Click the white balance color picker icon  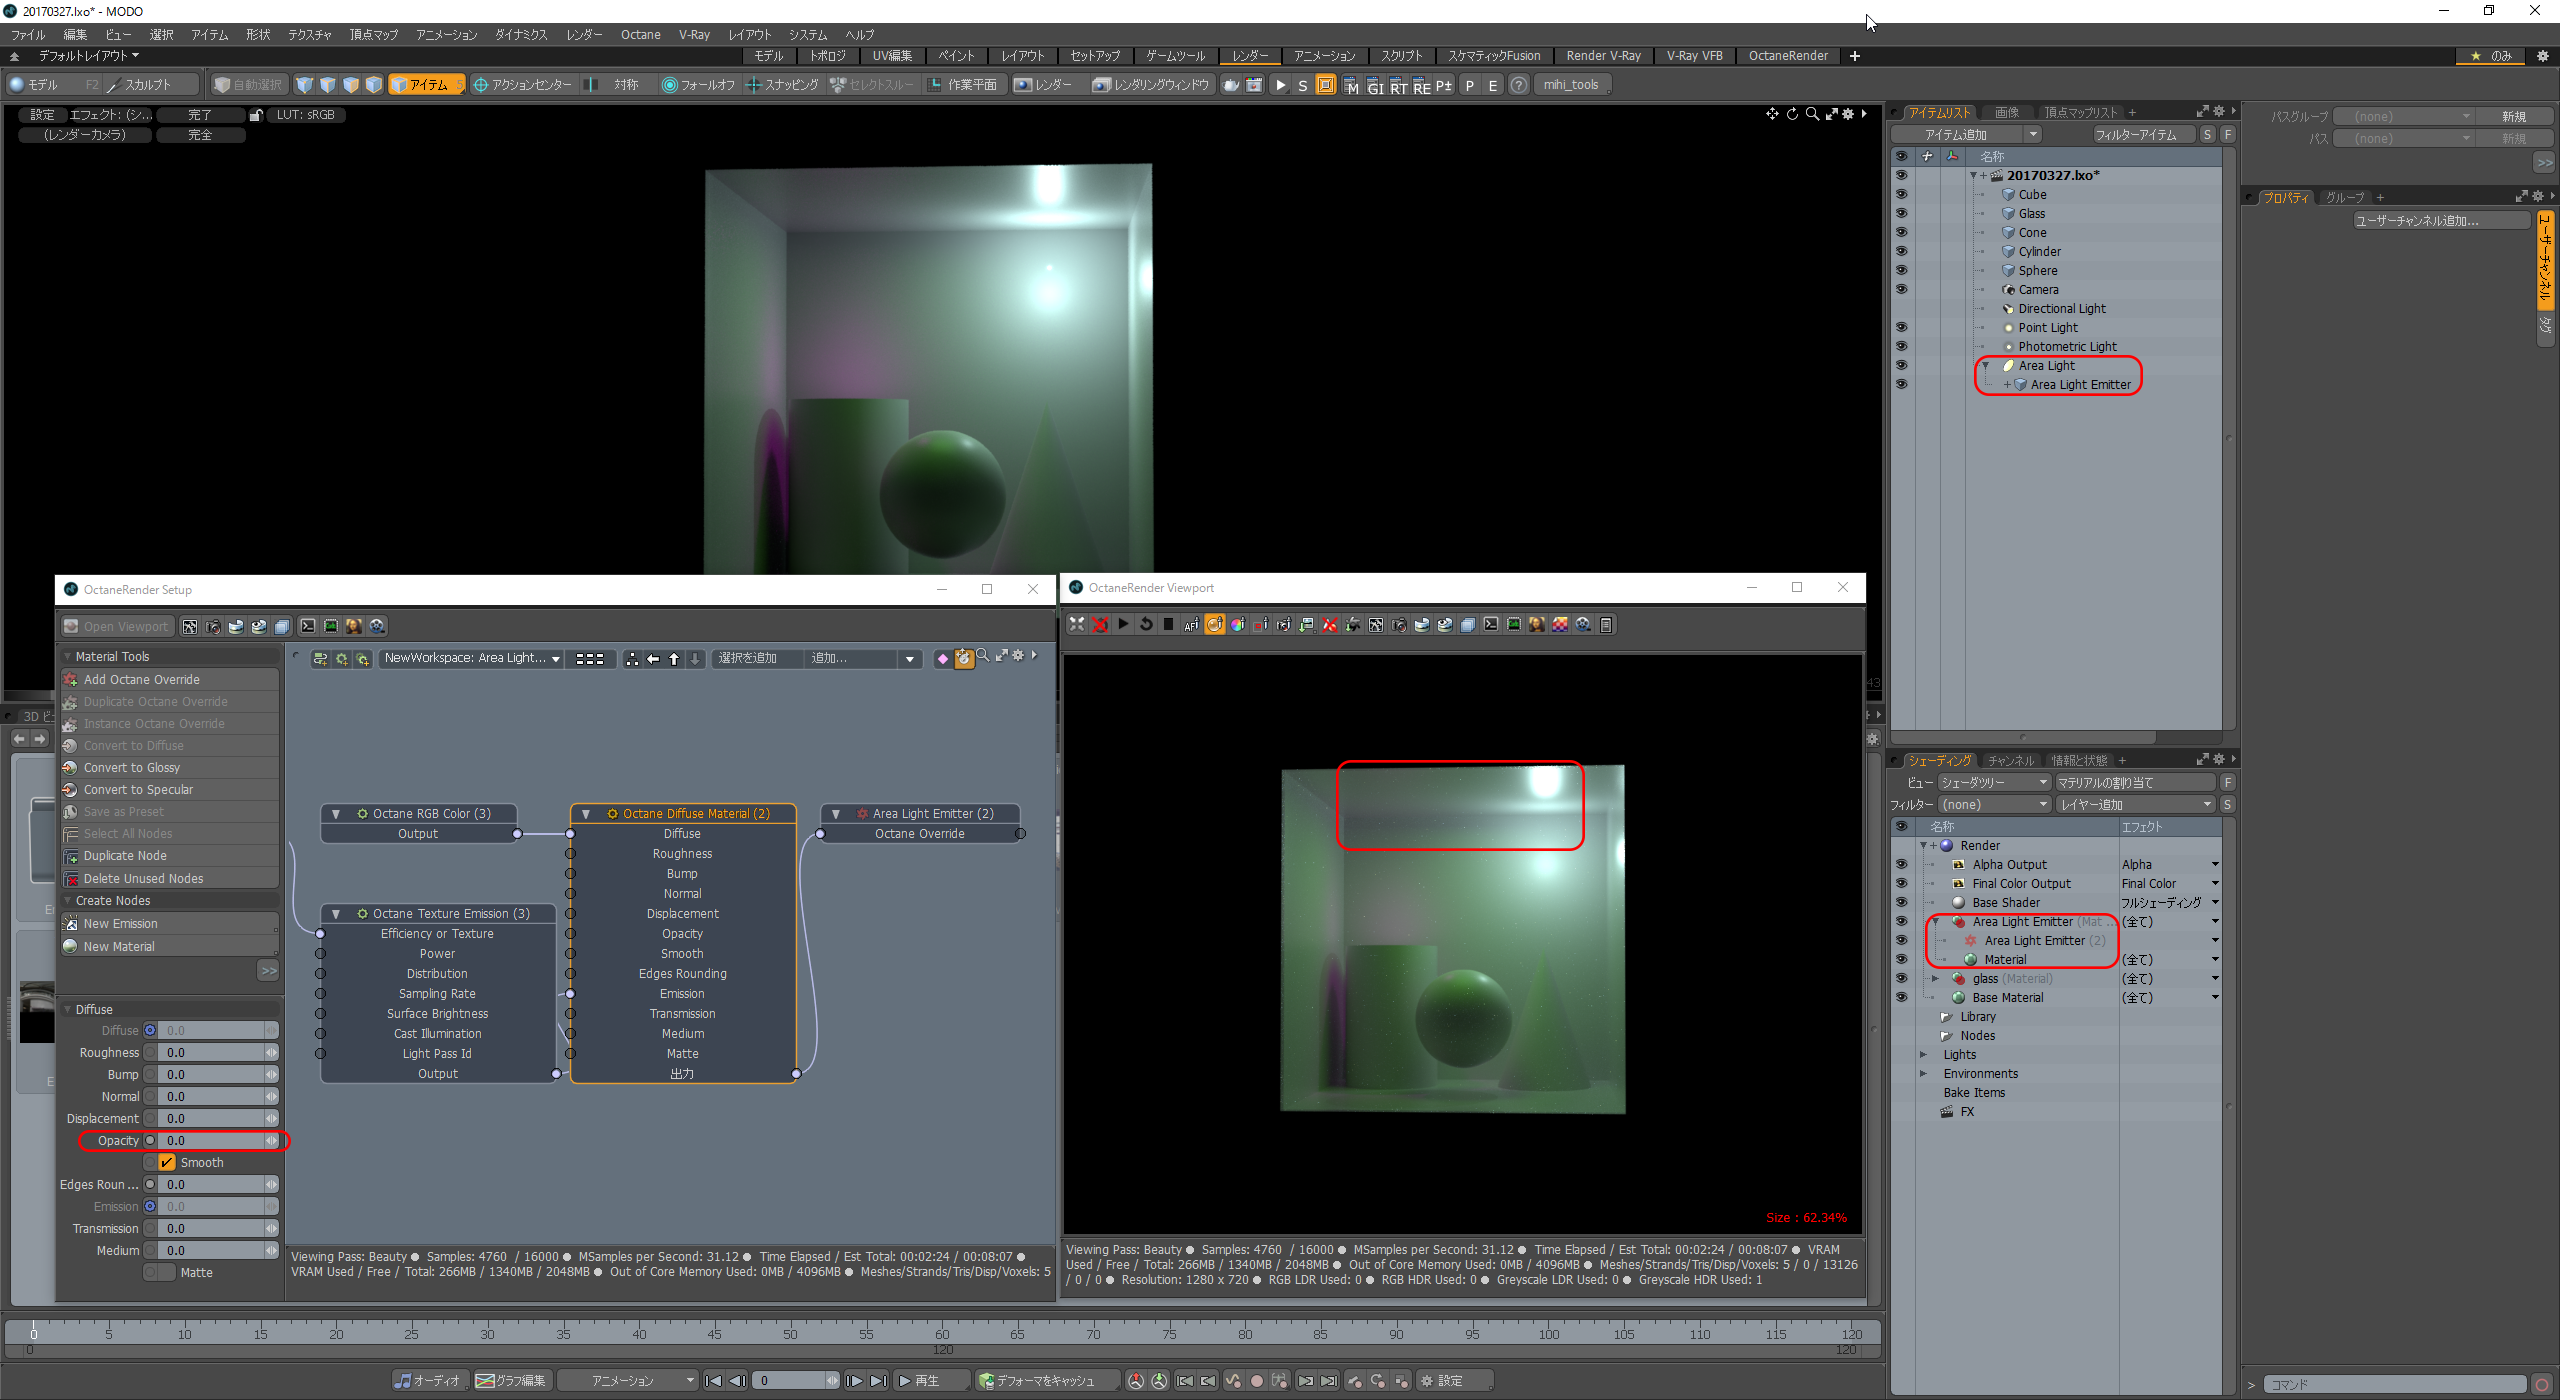(x=1237, y=624)
